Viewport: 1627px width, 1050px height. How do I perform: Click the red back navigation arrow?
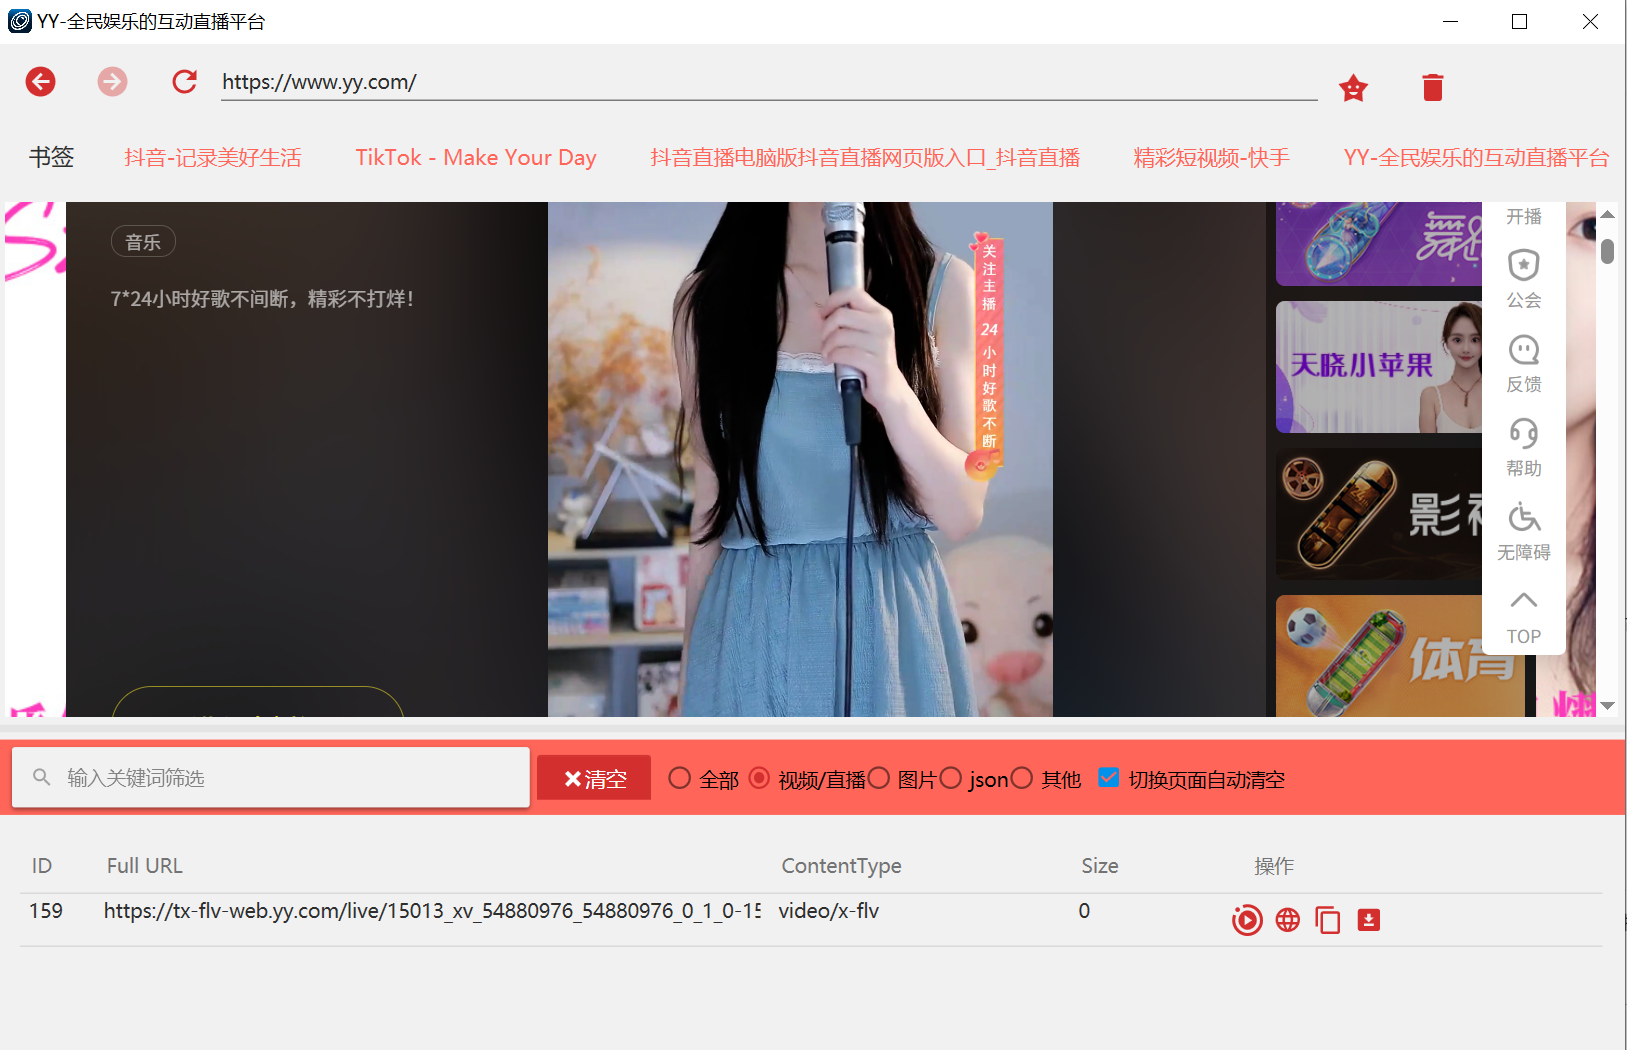point(41,82)
